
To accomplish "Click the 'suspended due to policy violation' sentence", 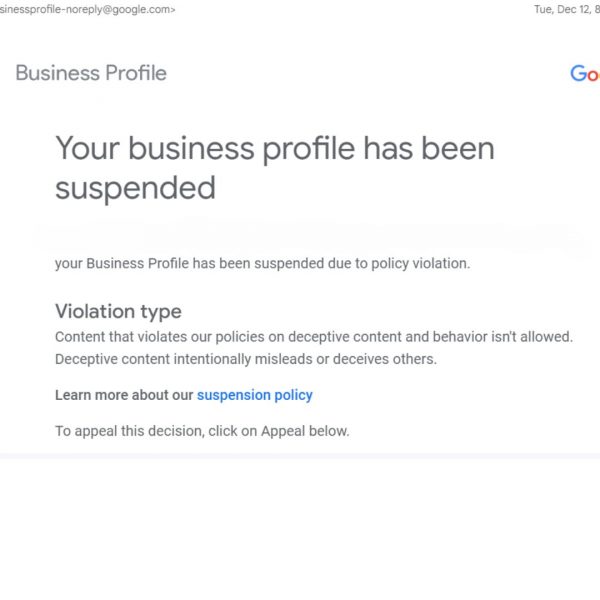I will [x=262, y=264].
